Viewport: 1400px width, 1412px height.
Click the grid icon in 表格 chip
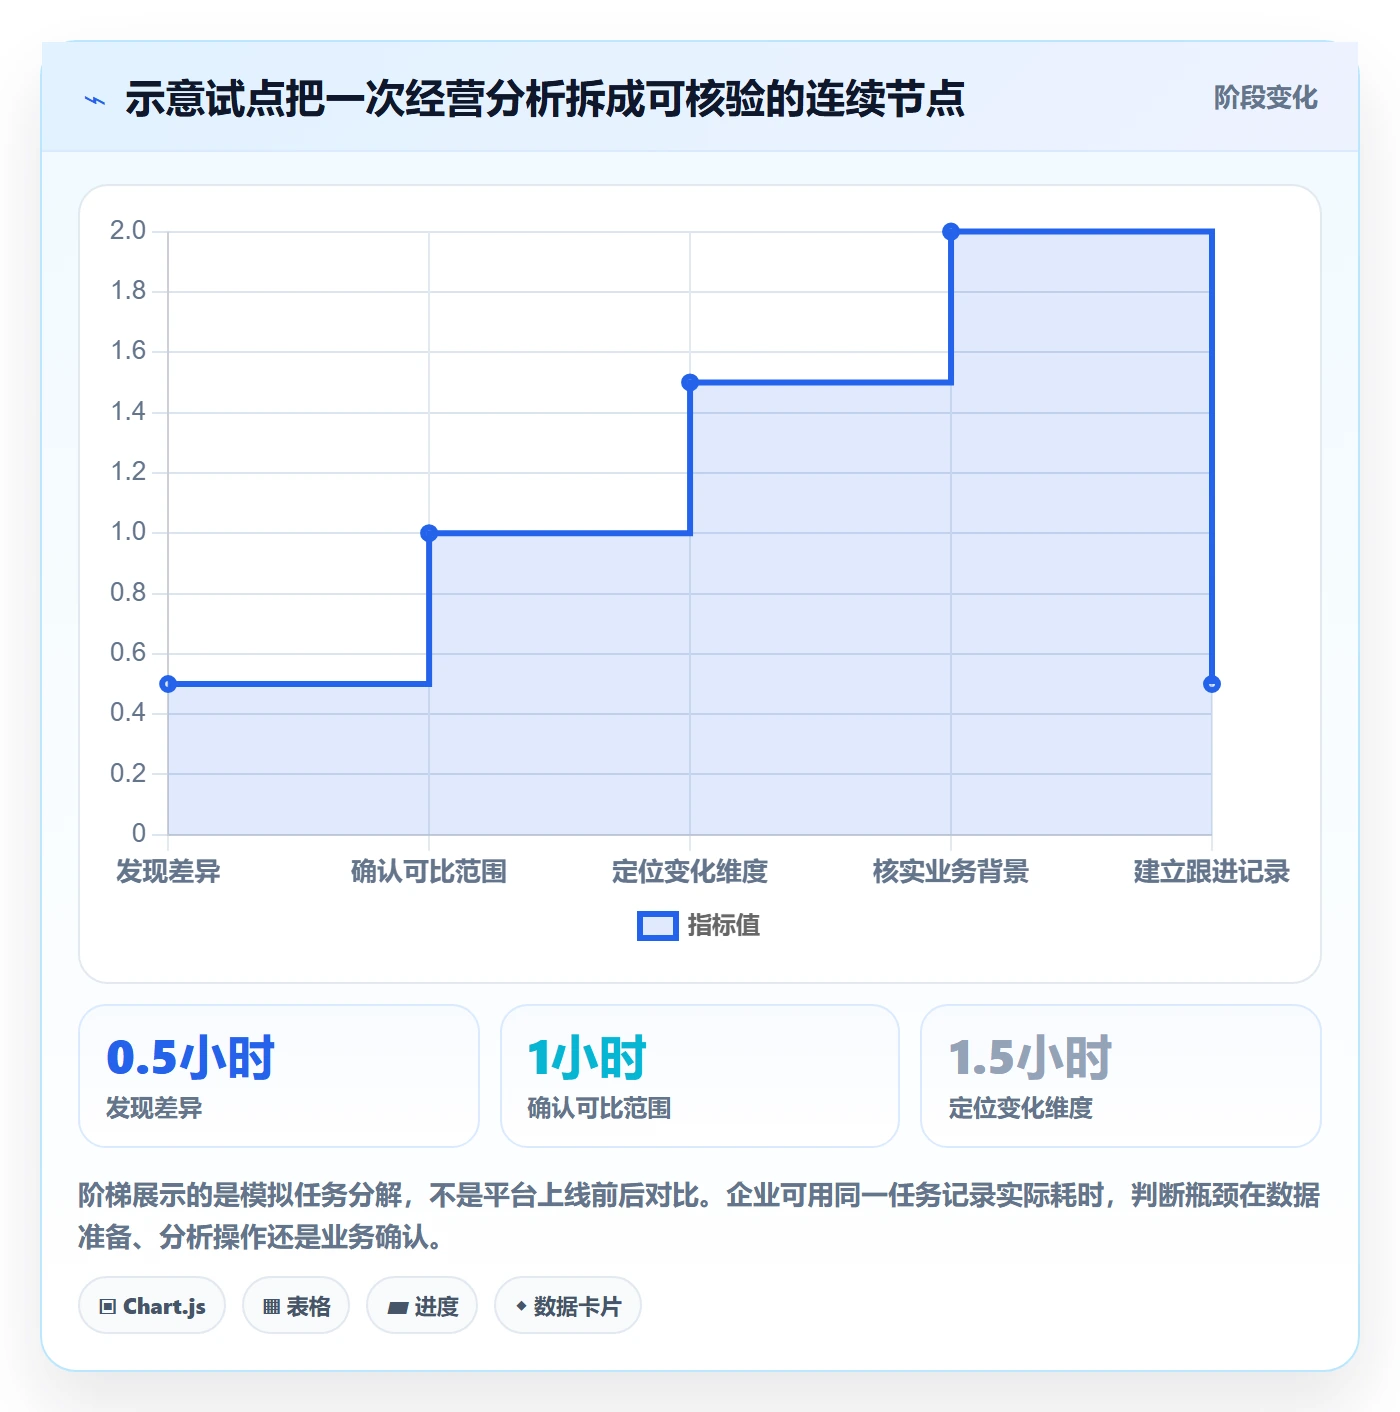pos(271,1307)
